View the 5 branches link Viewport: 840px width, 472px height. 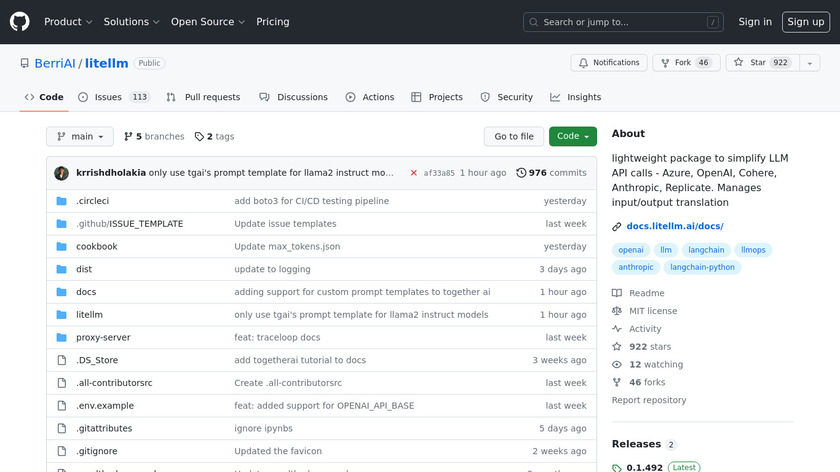[154, 137]
